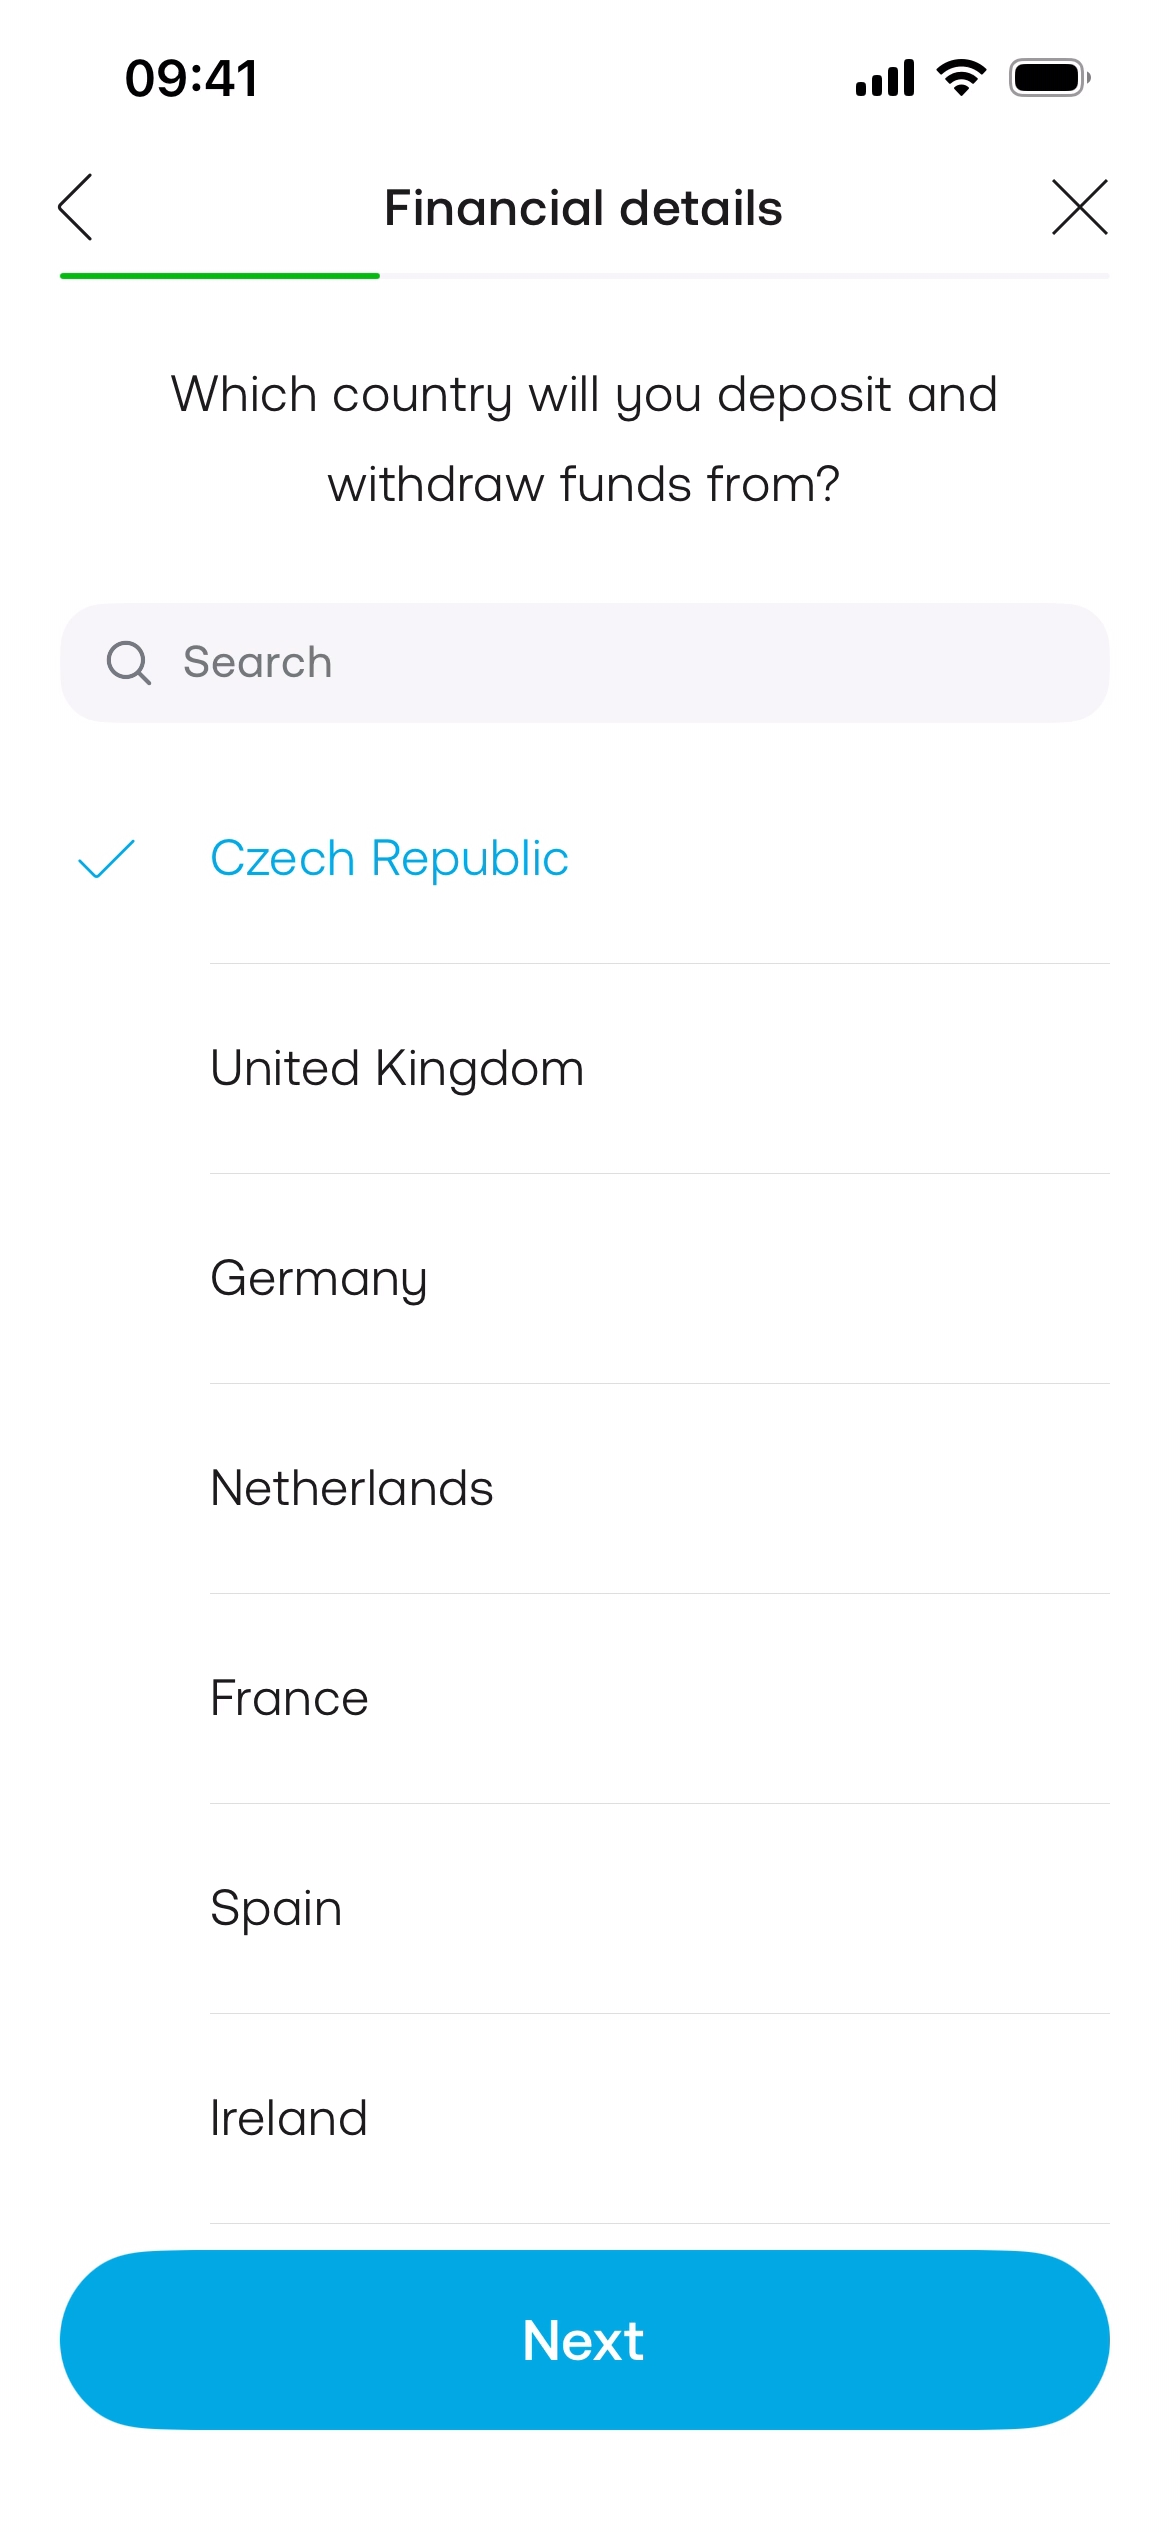The width and height of the screenshot is (1170, 2532).
Task: Tap the search magnifier icon
Action: click(x=129, y=663)
